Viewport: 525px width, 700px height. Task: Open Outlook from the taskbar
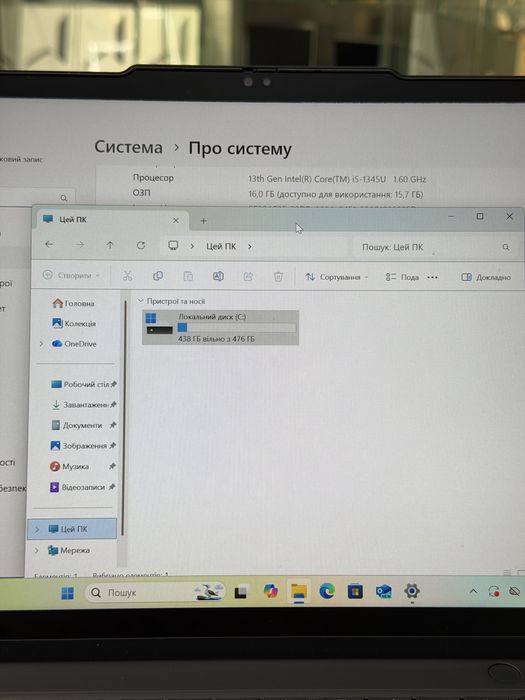click(383, 592)
